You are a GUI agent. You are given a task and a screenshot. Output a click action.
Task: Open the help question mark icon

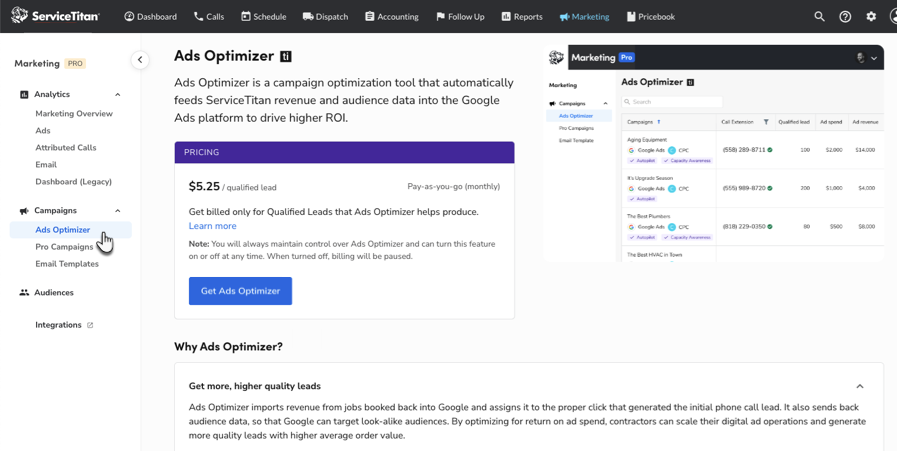pos(845,17)
